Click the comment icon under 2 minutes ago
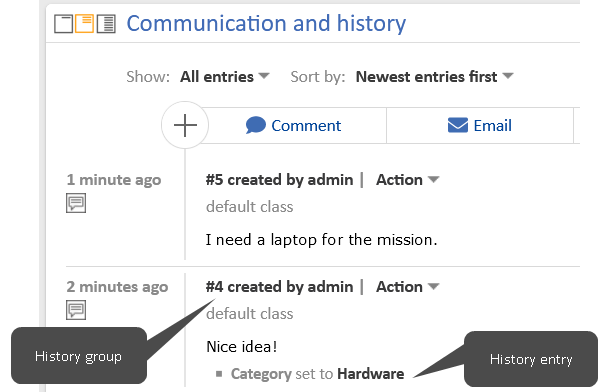The image size is (610, 392). (x=76, y=310)
